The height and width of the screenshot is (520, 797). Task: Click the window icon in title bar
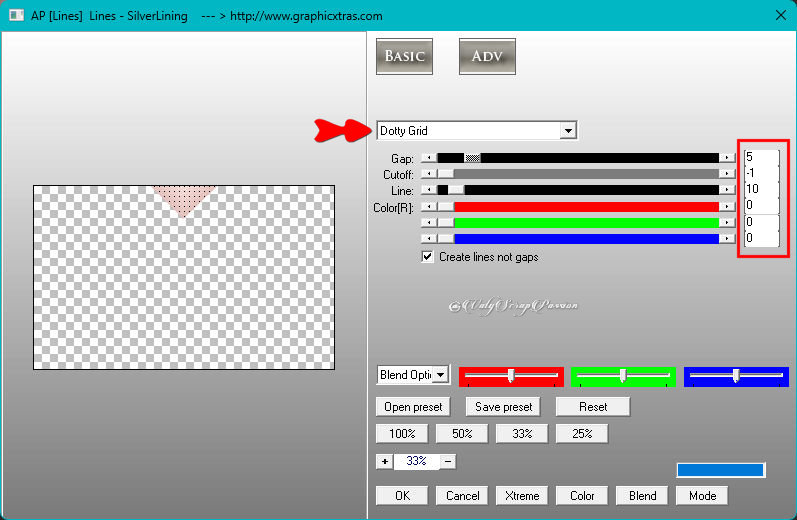(x=15, y=15)
